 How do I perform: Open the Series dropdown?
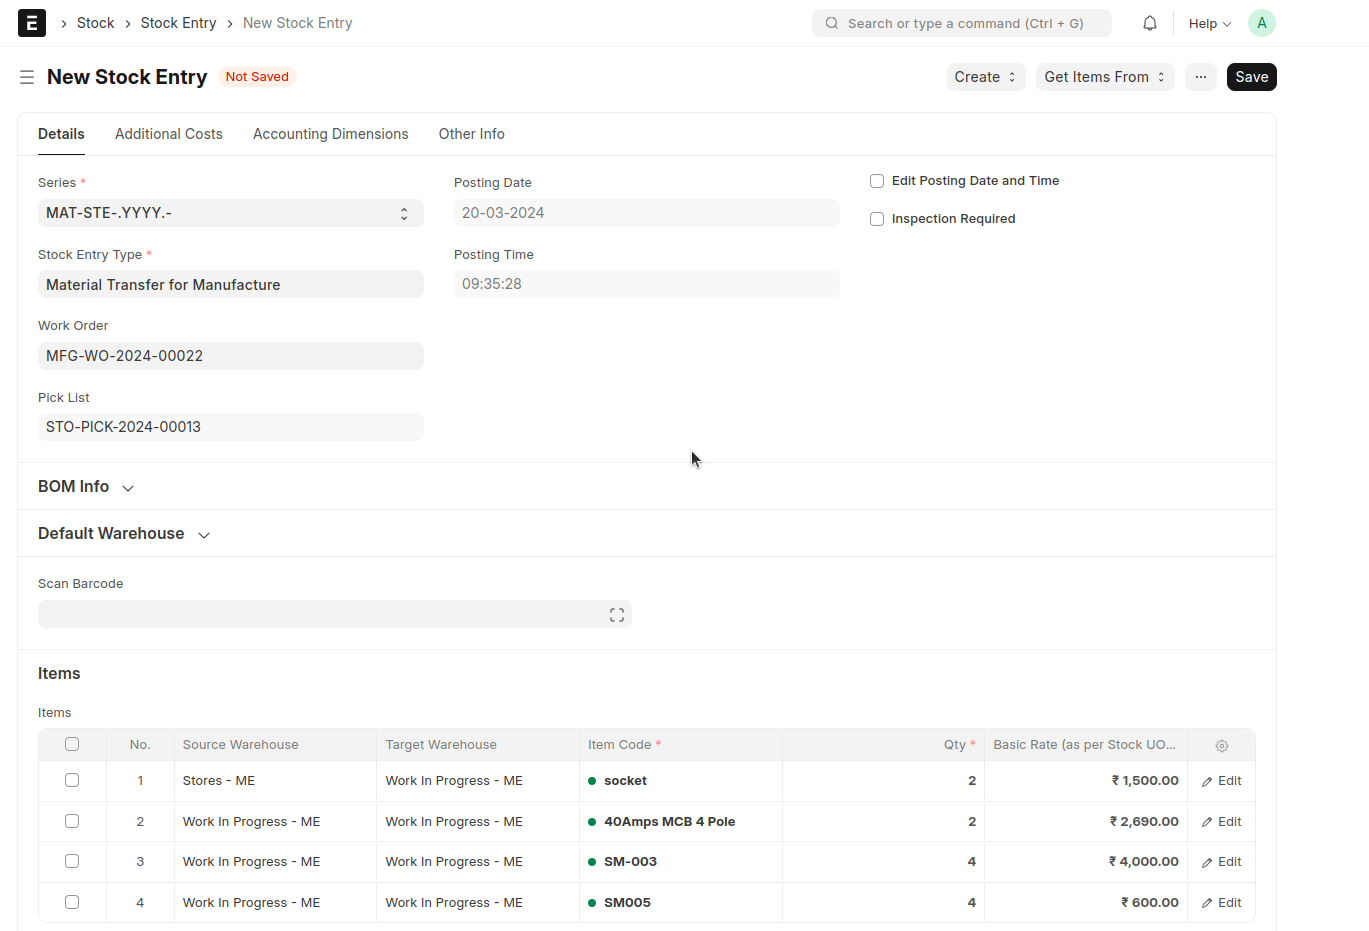click(x=230, y=213)
